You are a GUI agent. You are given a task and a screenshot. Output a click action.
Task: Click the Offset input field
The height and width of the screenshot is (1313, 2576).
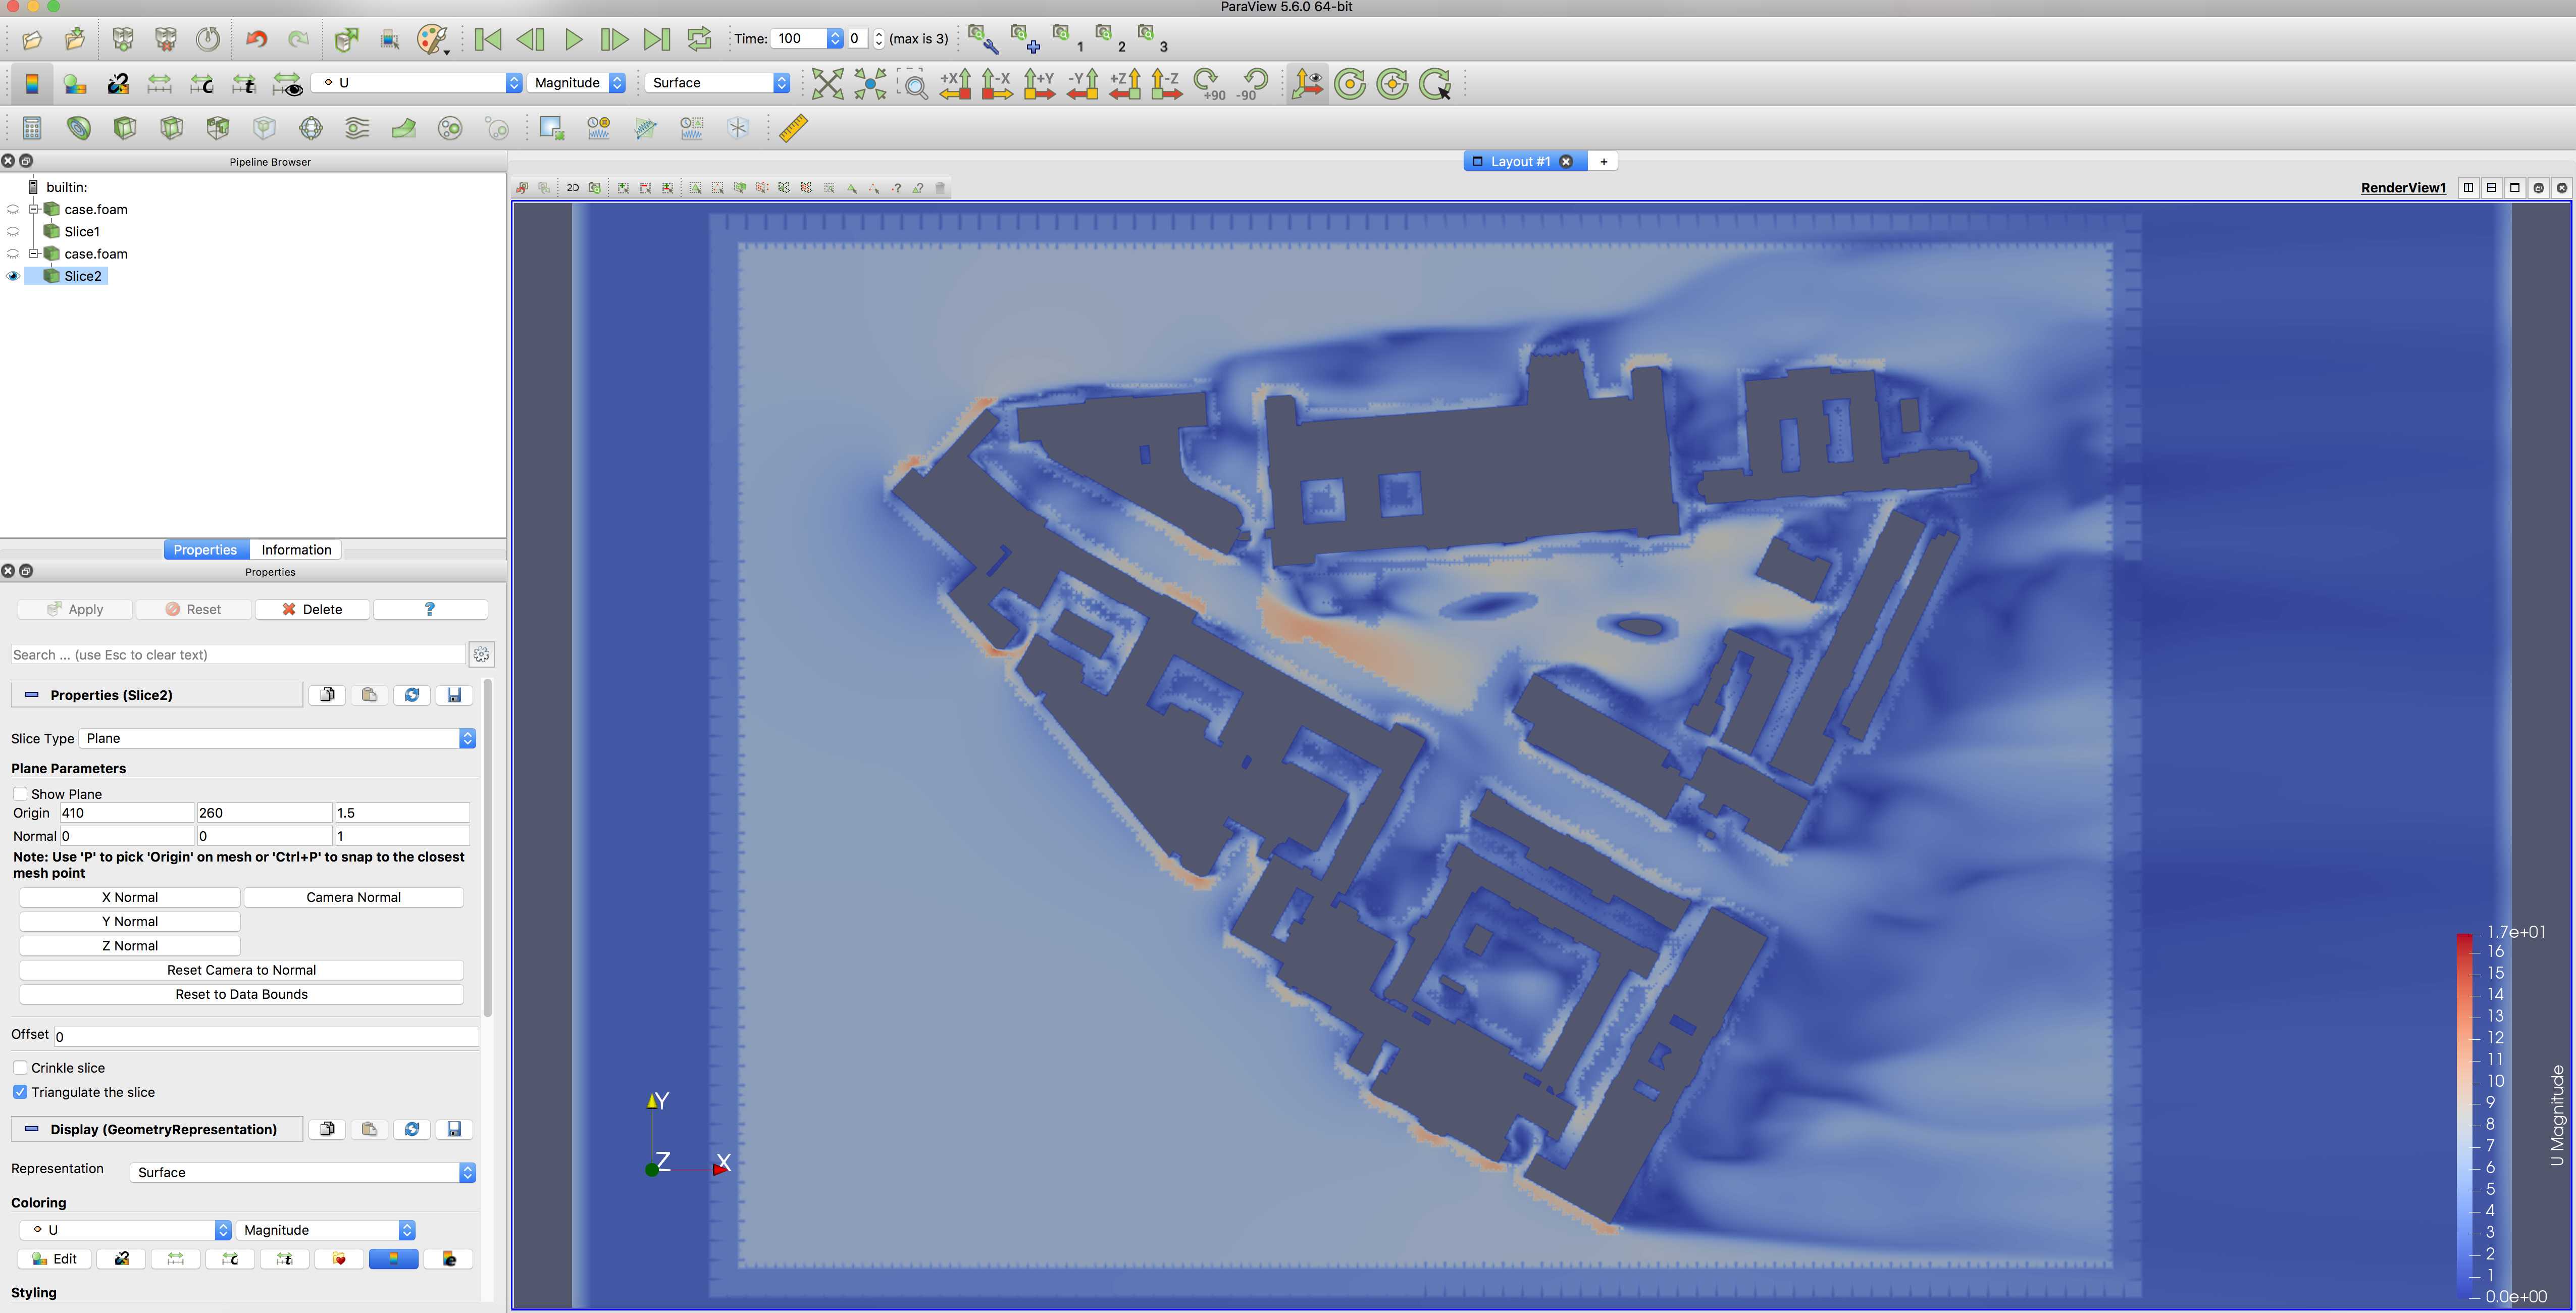point(266,1037)
